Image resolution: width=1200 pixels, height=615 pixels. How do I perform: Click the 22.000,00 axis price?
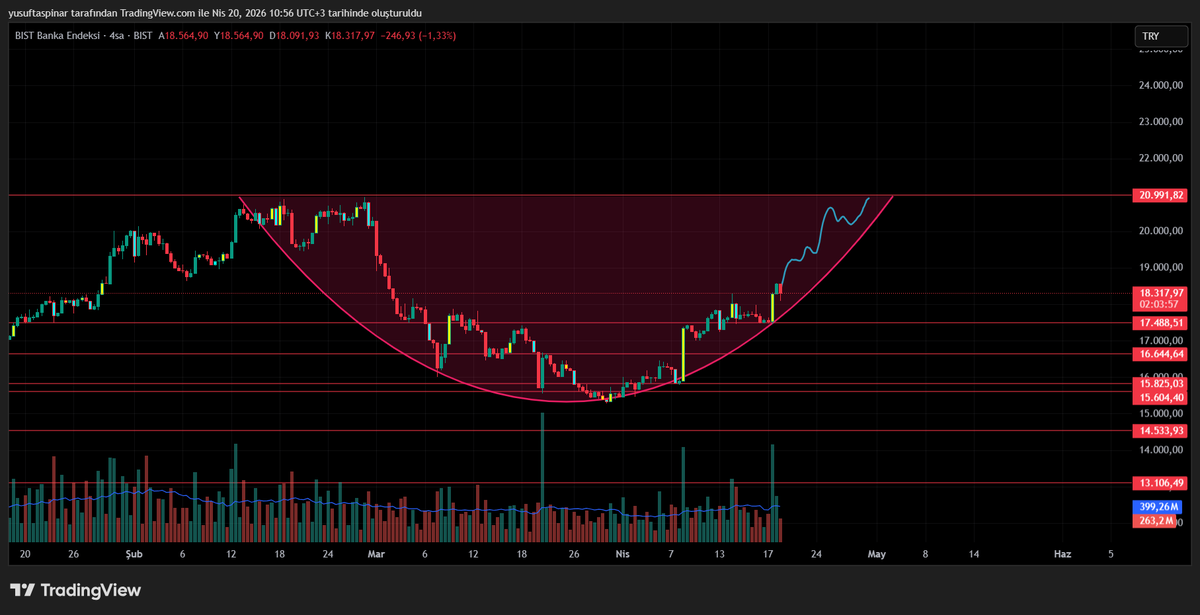click(1161, 158)
